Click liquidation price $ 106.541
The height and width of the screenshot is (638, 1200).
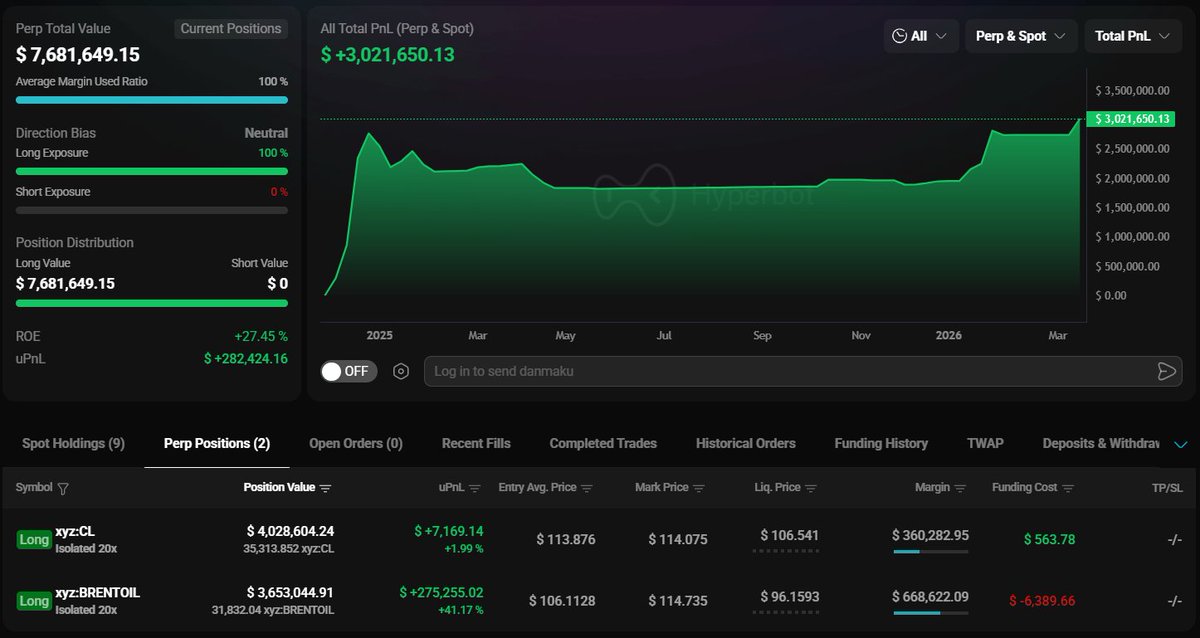point(790,535)
